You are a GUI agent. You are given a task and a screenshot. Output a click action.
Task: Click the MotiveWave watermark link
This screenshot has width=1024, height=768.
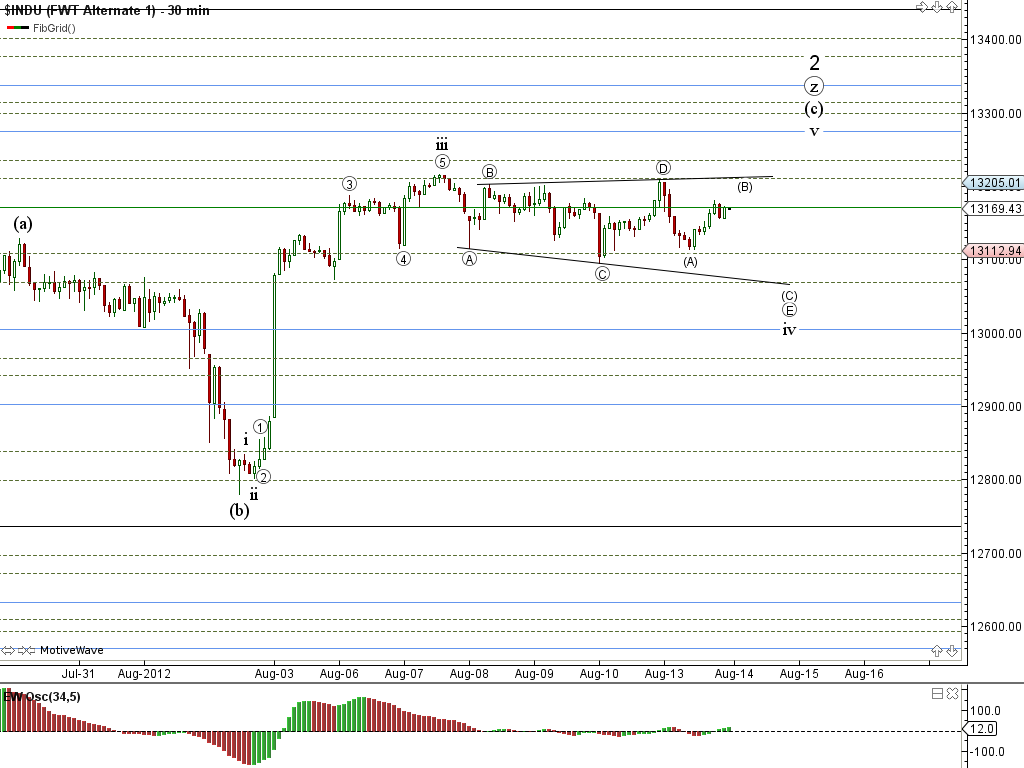(71, 650)
